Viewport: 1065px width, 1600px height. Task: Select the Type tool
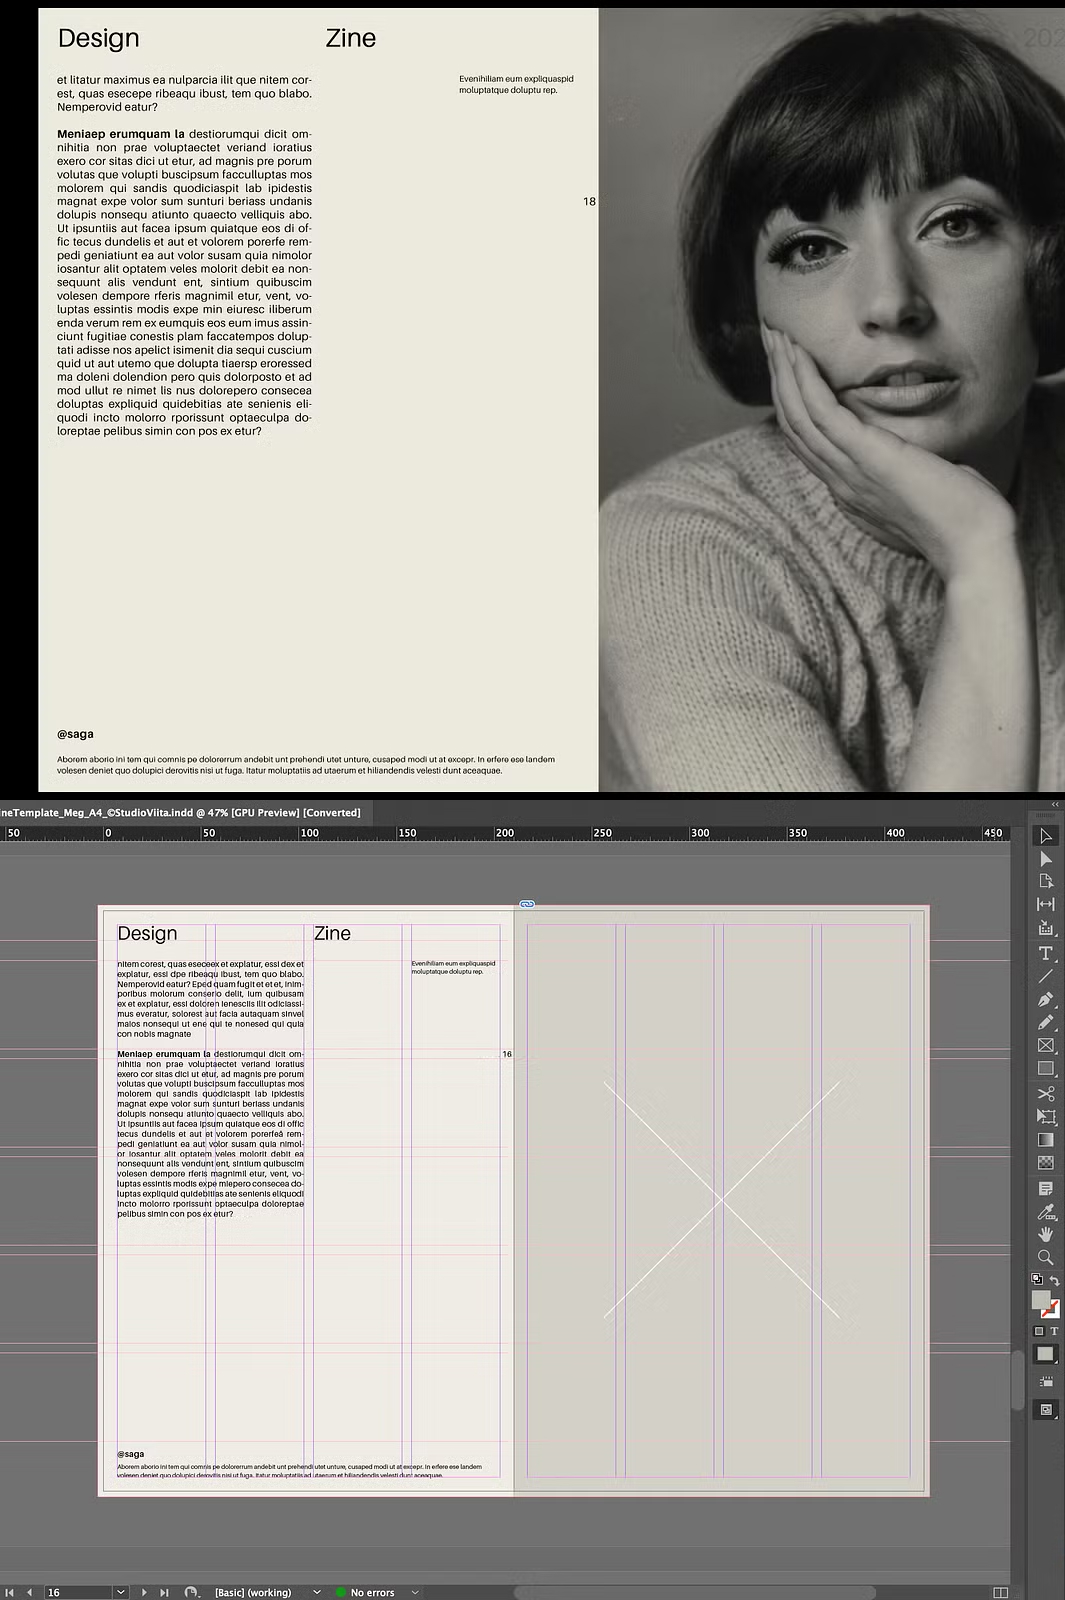(1046, 953)
